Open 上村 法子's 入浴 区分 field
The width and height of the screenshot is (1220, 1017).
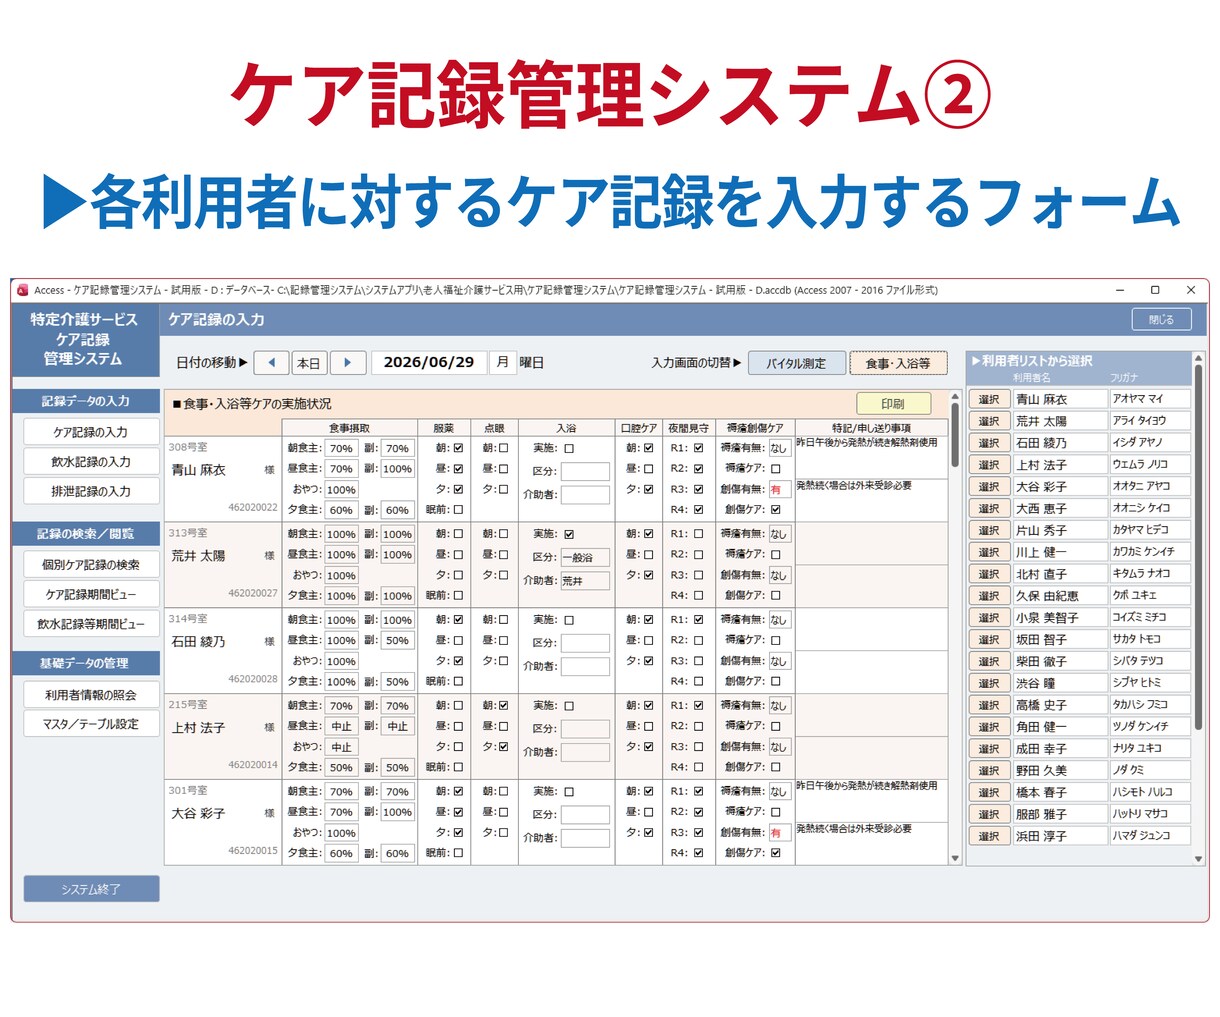pyautogui.click(x=585, y=729)
